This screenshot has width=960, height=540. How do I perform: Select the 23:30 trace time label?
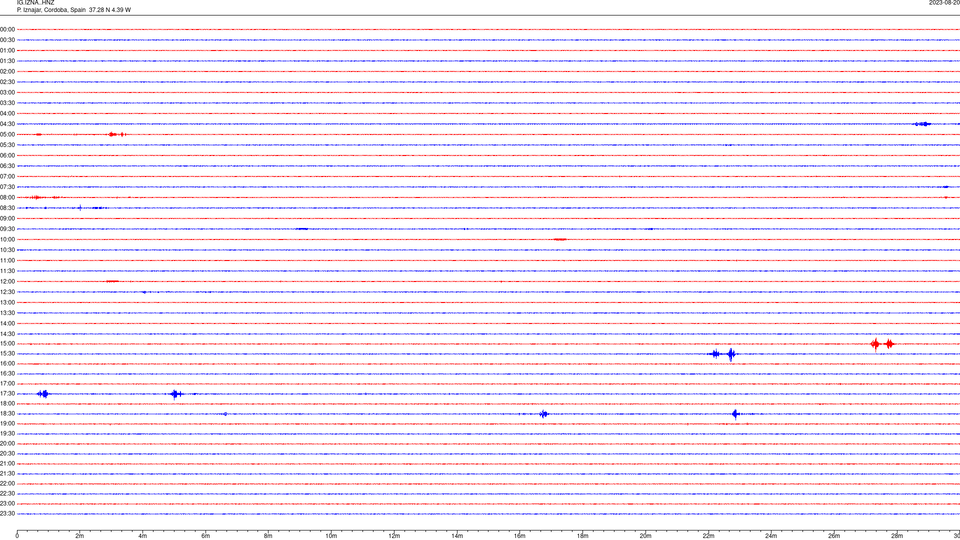pyautogui.click(x=7, y=514)
